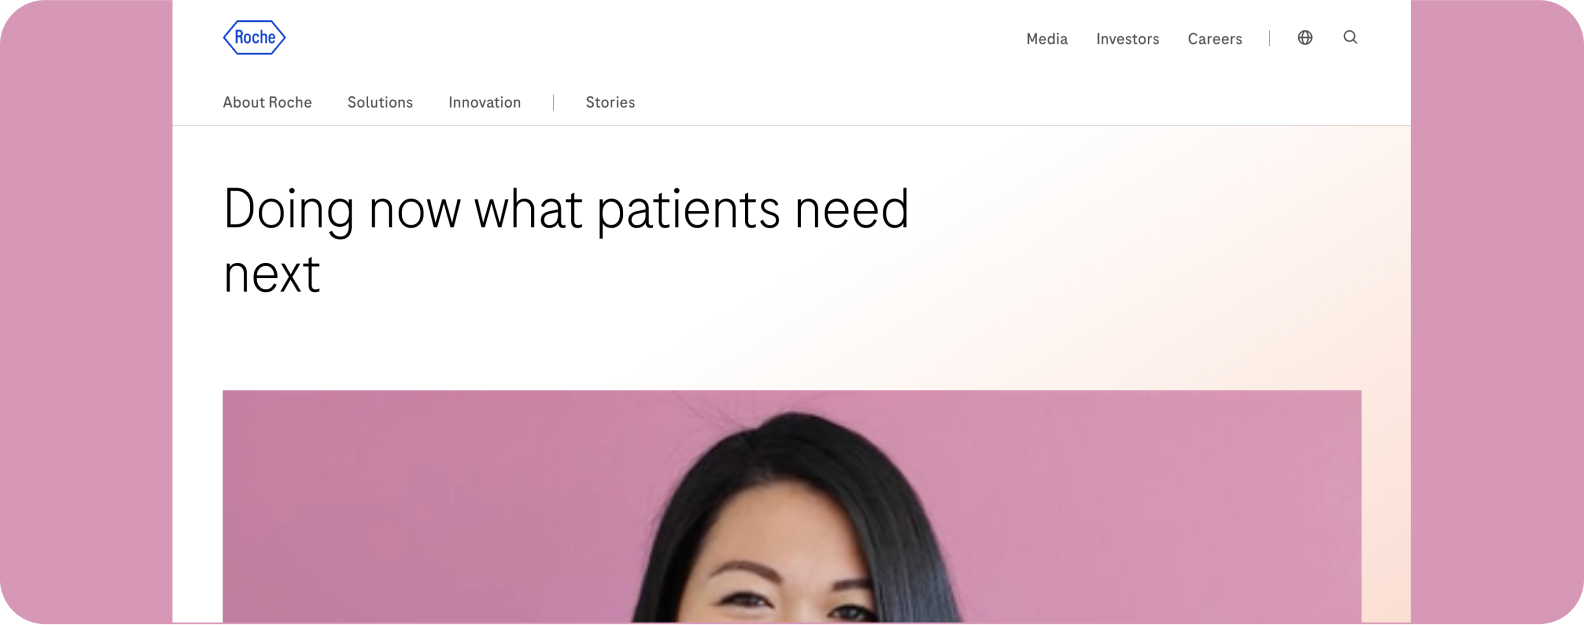Visit the Investors page
Image resolution: width=1584 pixels, height=625 pixels.
pyautogui.click(x=1128, y=39)
